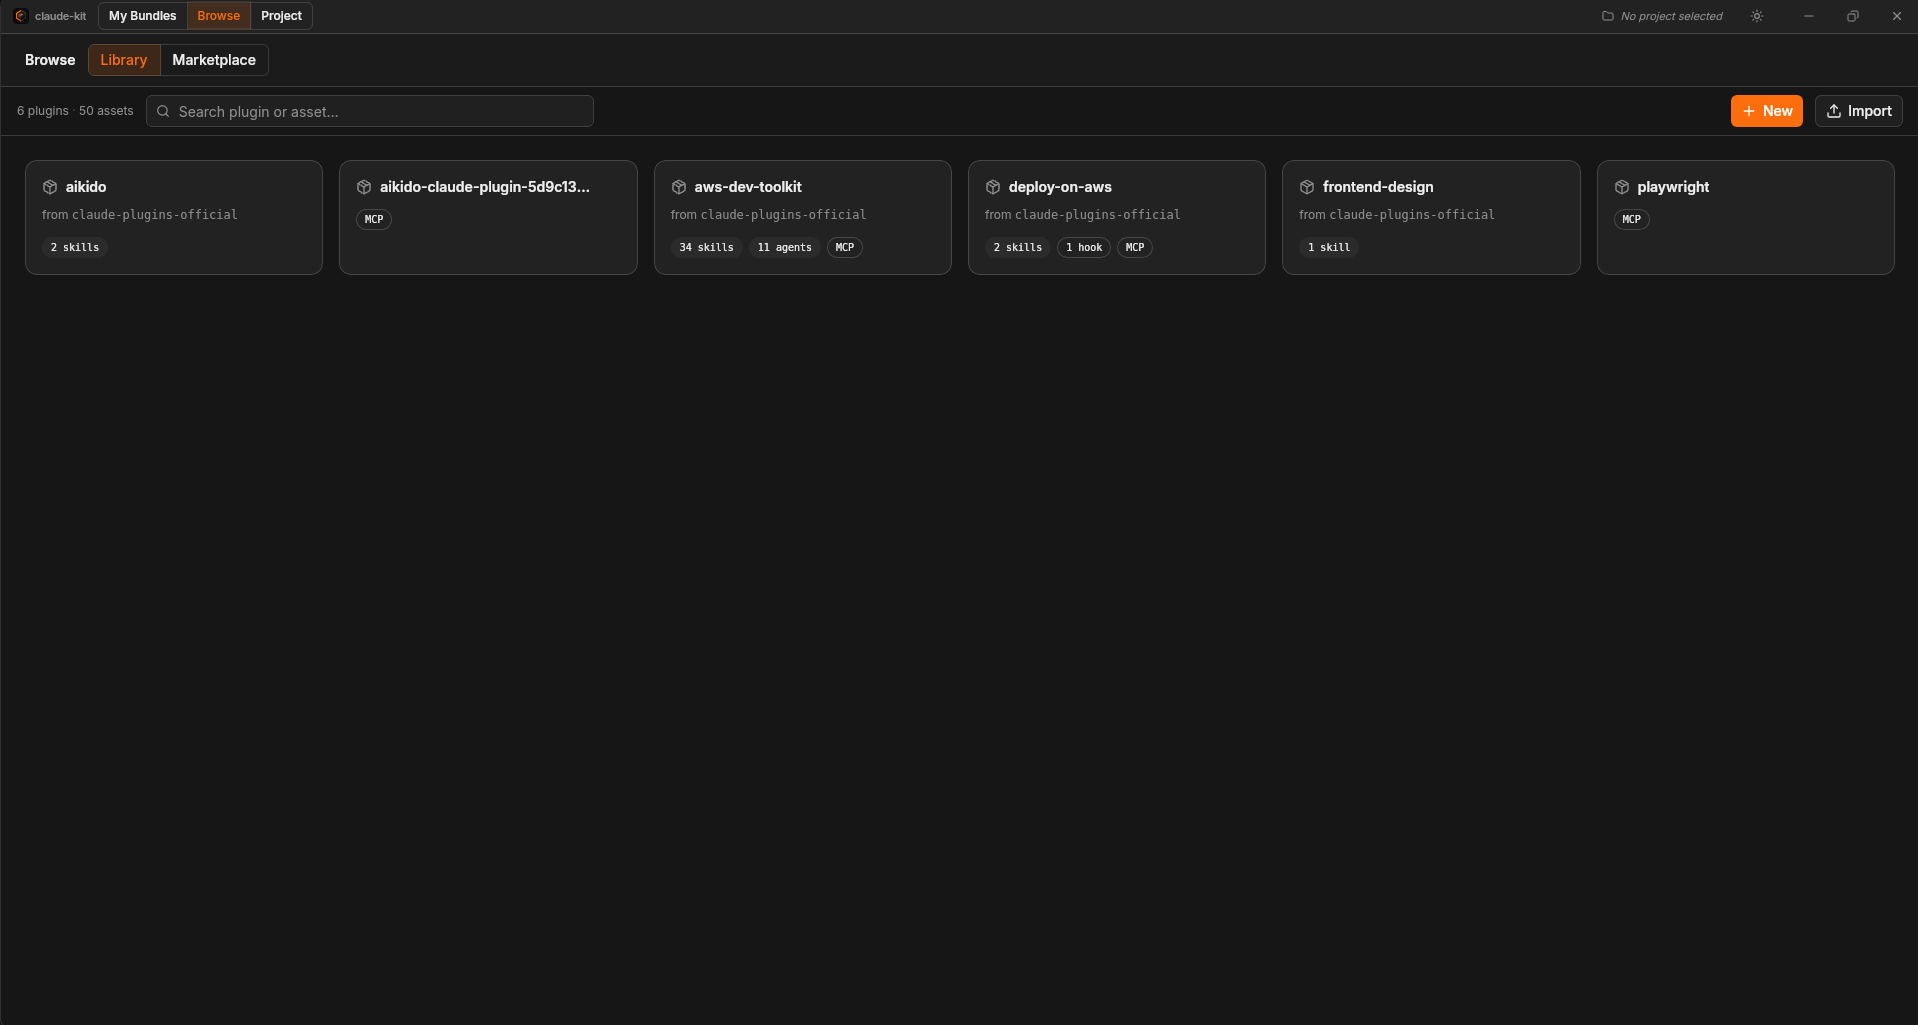Viewport: 1918px width, 1025px height.
Task: Click the 2 skills badge on aikido
Action: 75,247
